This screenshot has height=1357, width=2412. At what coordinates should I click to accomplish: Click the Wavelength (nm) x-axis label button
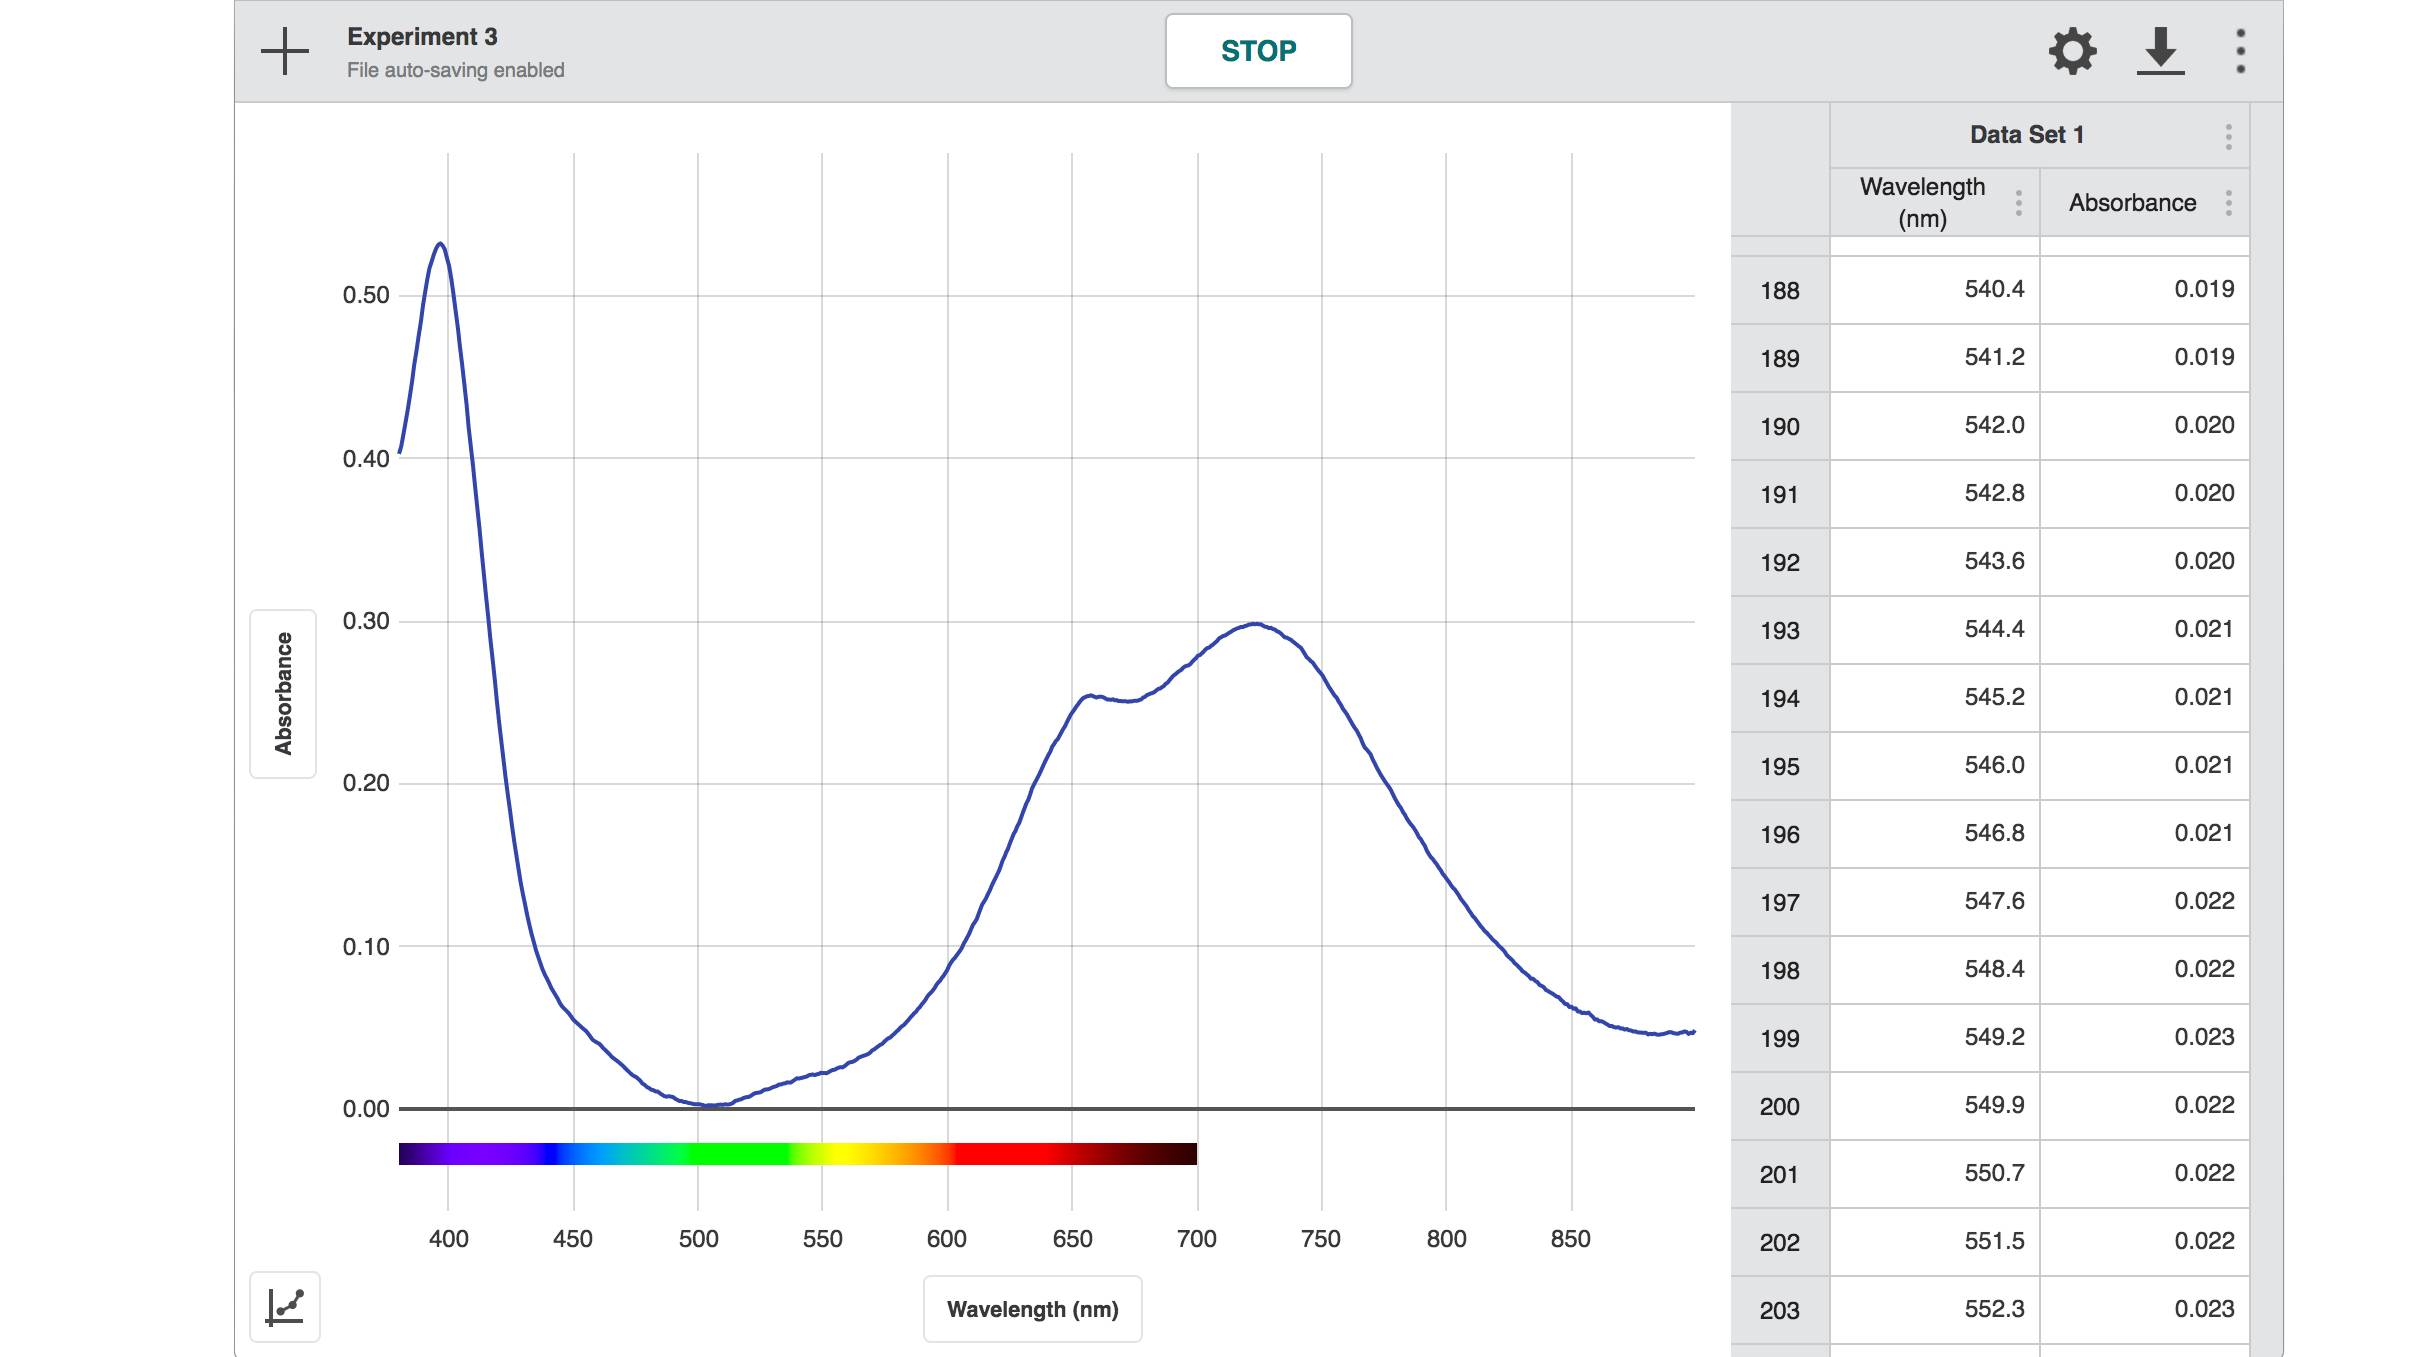click(1033, 1309)
